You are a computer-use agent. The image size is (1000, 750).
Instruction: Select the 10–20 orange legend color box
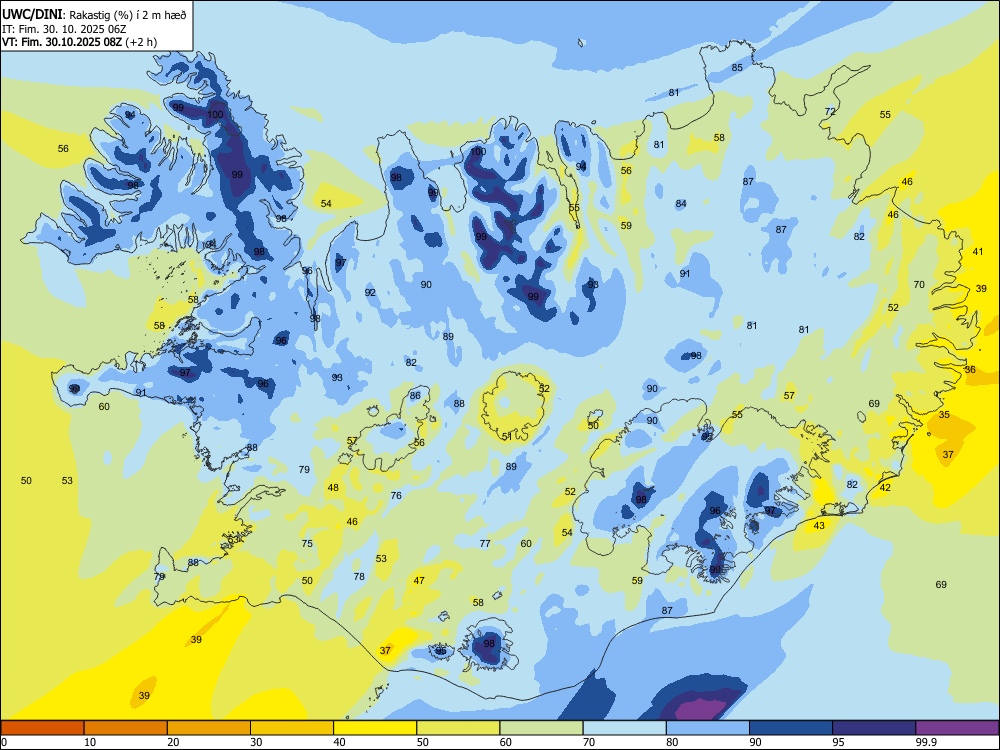[x=126, y=728]
